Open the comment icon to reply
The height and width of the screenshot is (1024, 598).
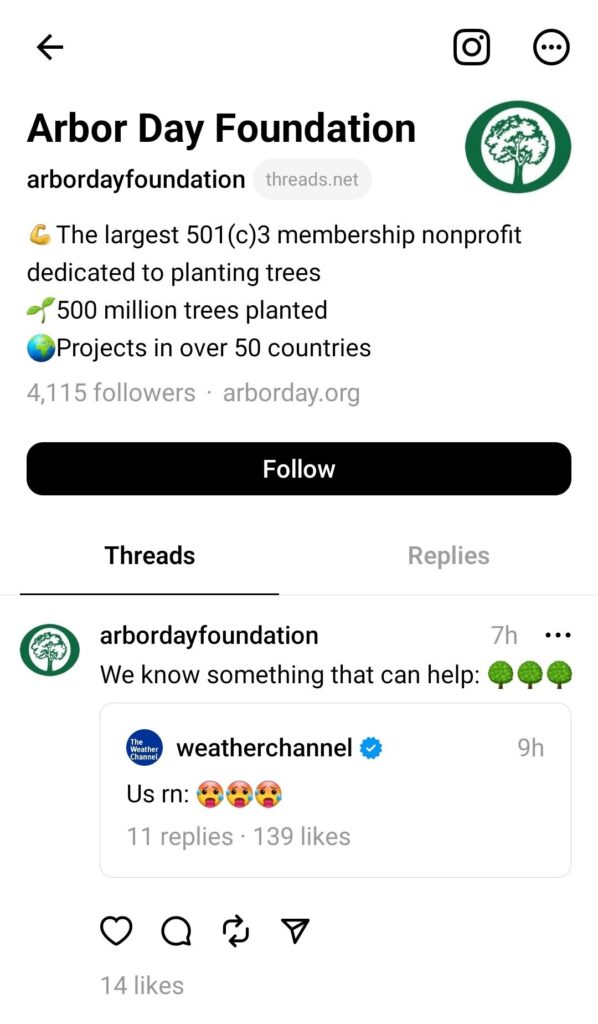click(x=176, y=931)
